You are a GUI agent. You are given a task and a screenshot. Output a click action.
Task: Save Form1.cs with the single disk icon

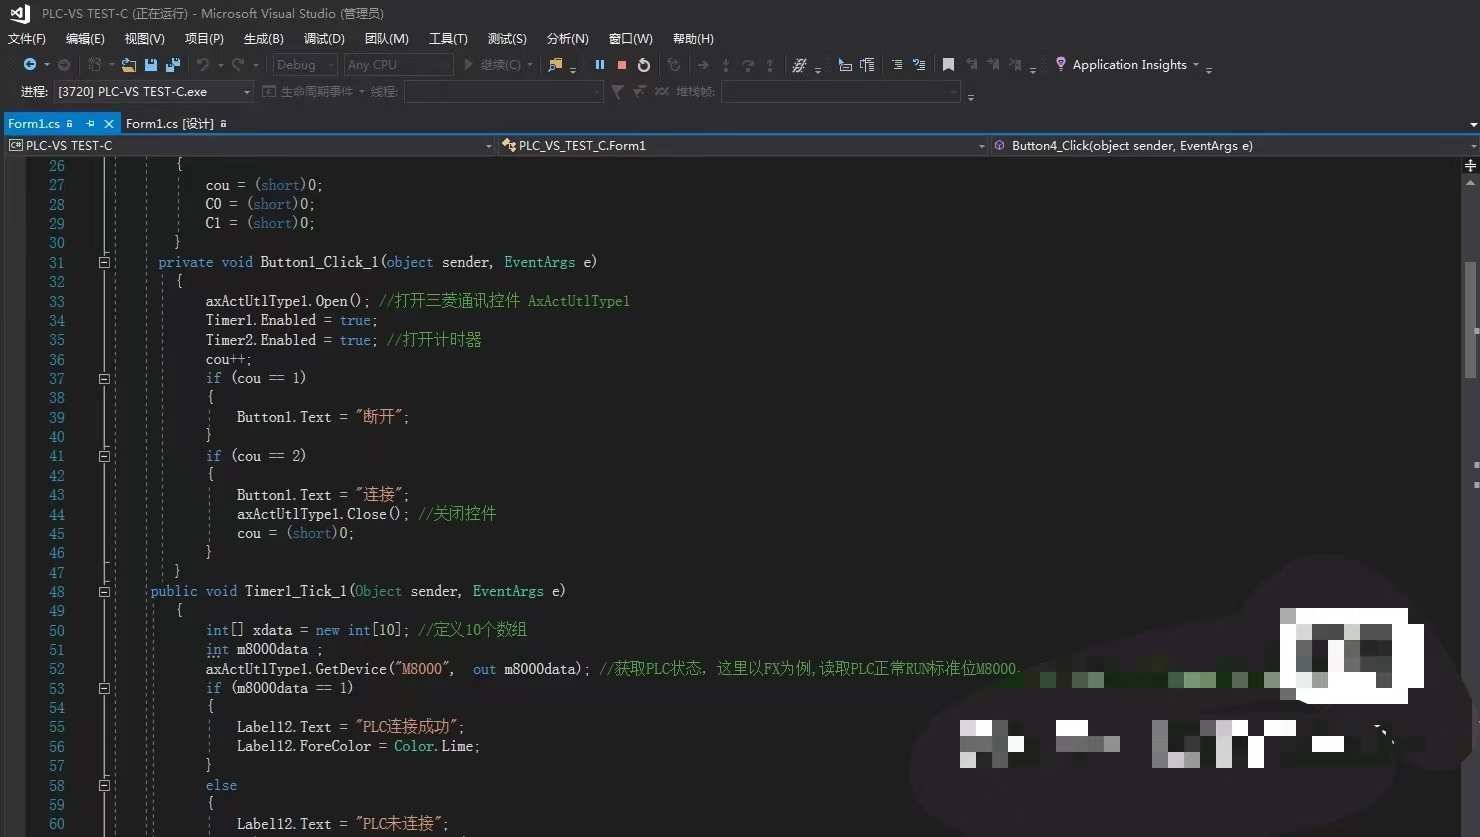click(x=151, y=65)
